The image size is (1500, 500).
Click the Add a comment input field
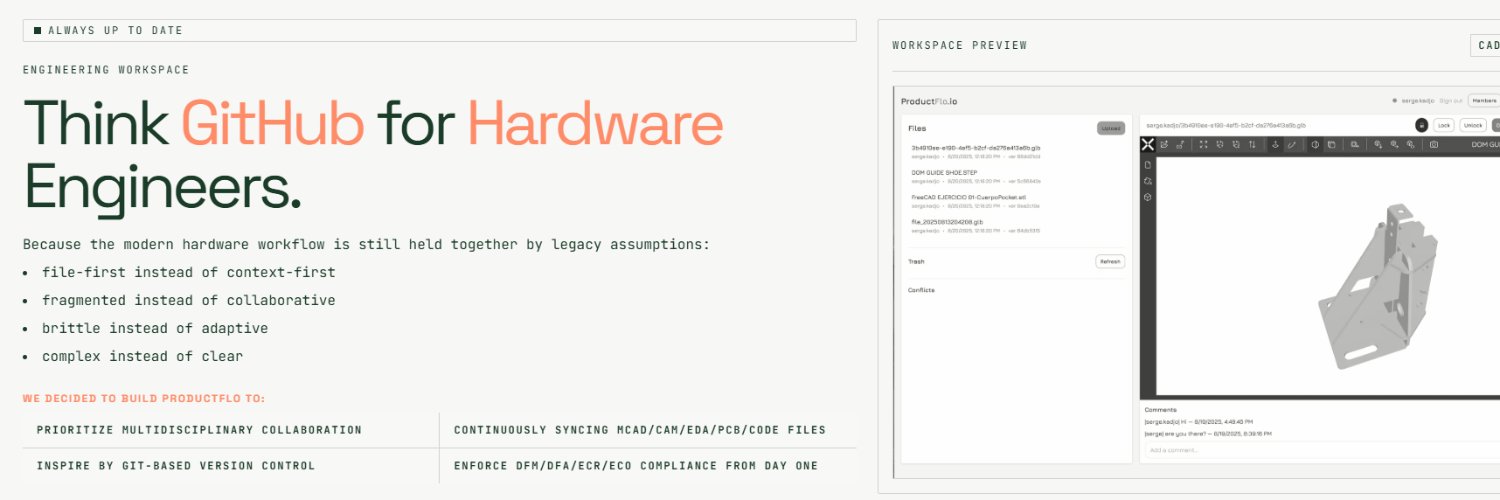1320,450
